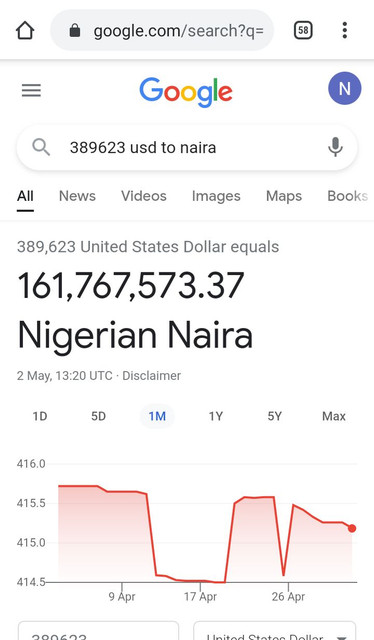The height and width of the screenshot is (640, 374).
Task: Open the tab switcher showing 58 tabs
Action: point(303,30)
